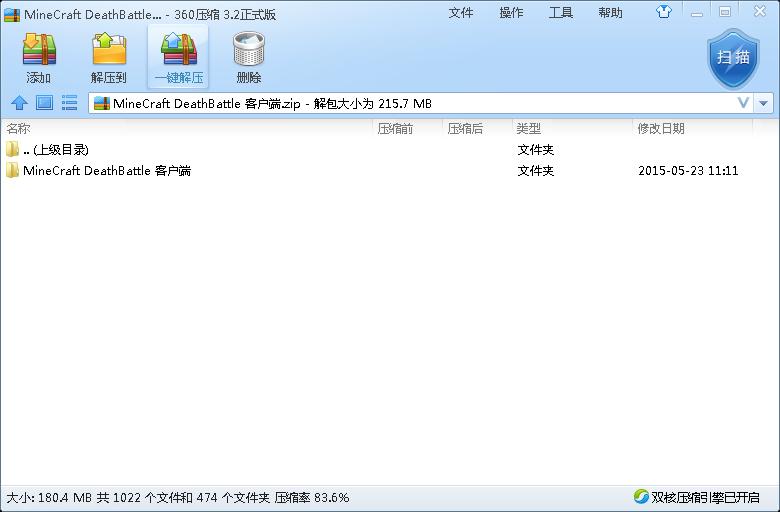Click the parent directory folder icon
Image resolution: width=780 pixels, height=512 pixels.
point(12,149)
